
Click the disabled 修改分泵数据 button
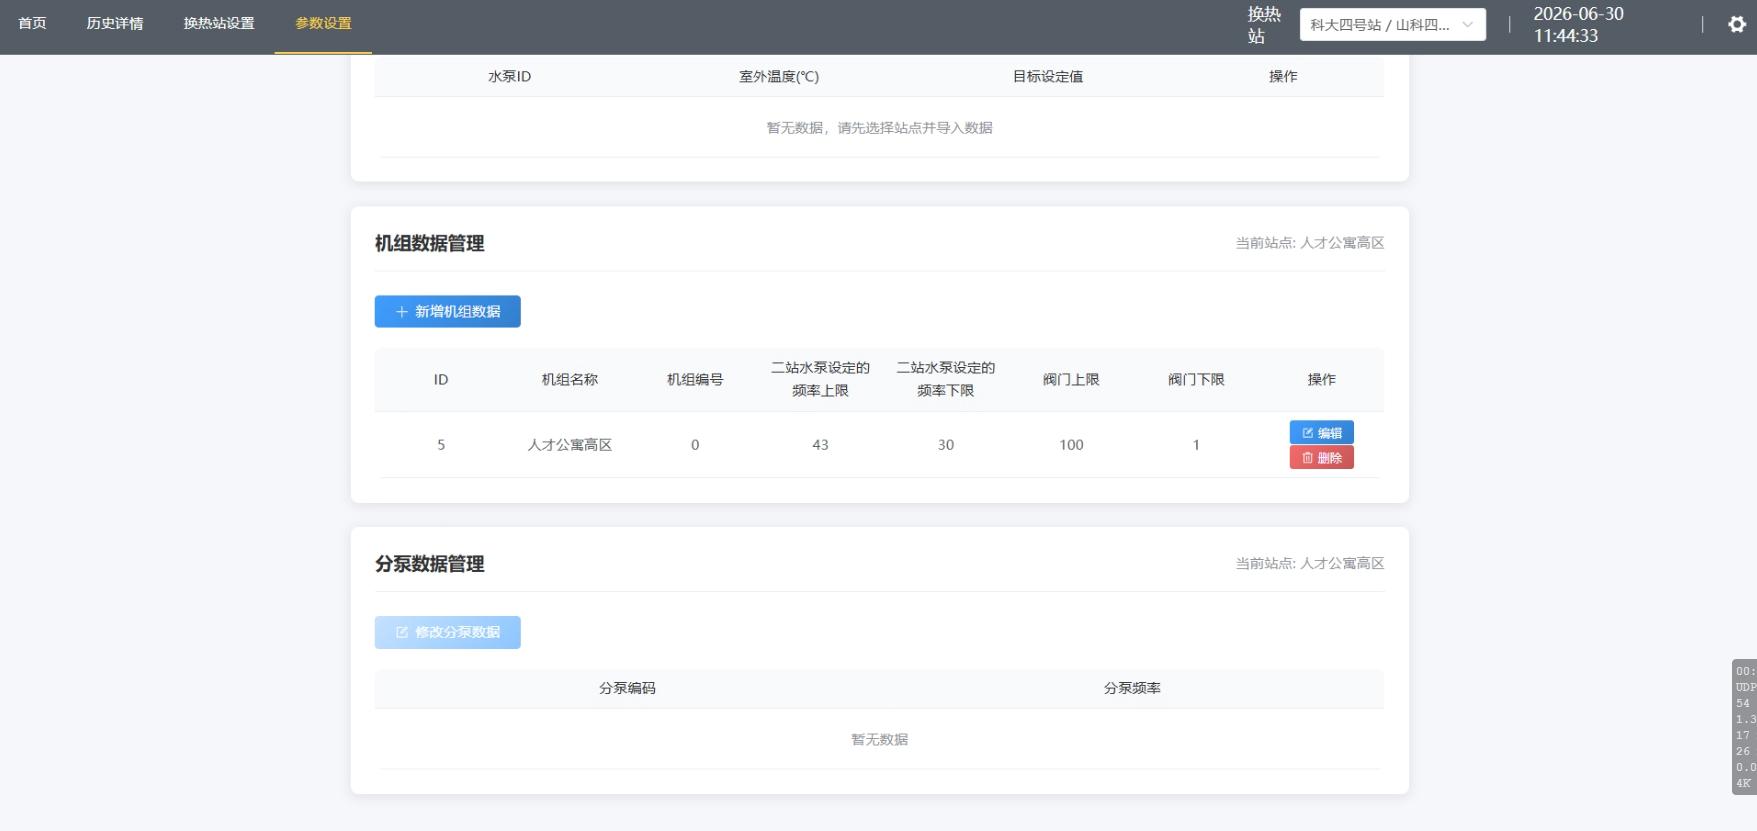447,632
